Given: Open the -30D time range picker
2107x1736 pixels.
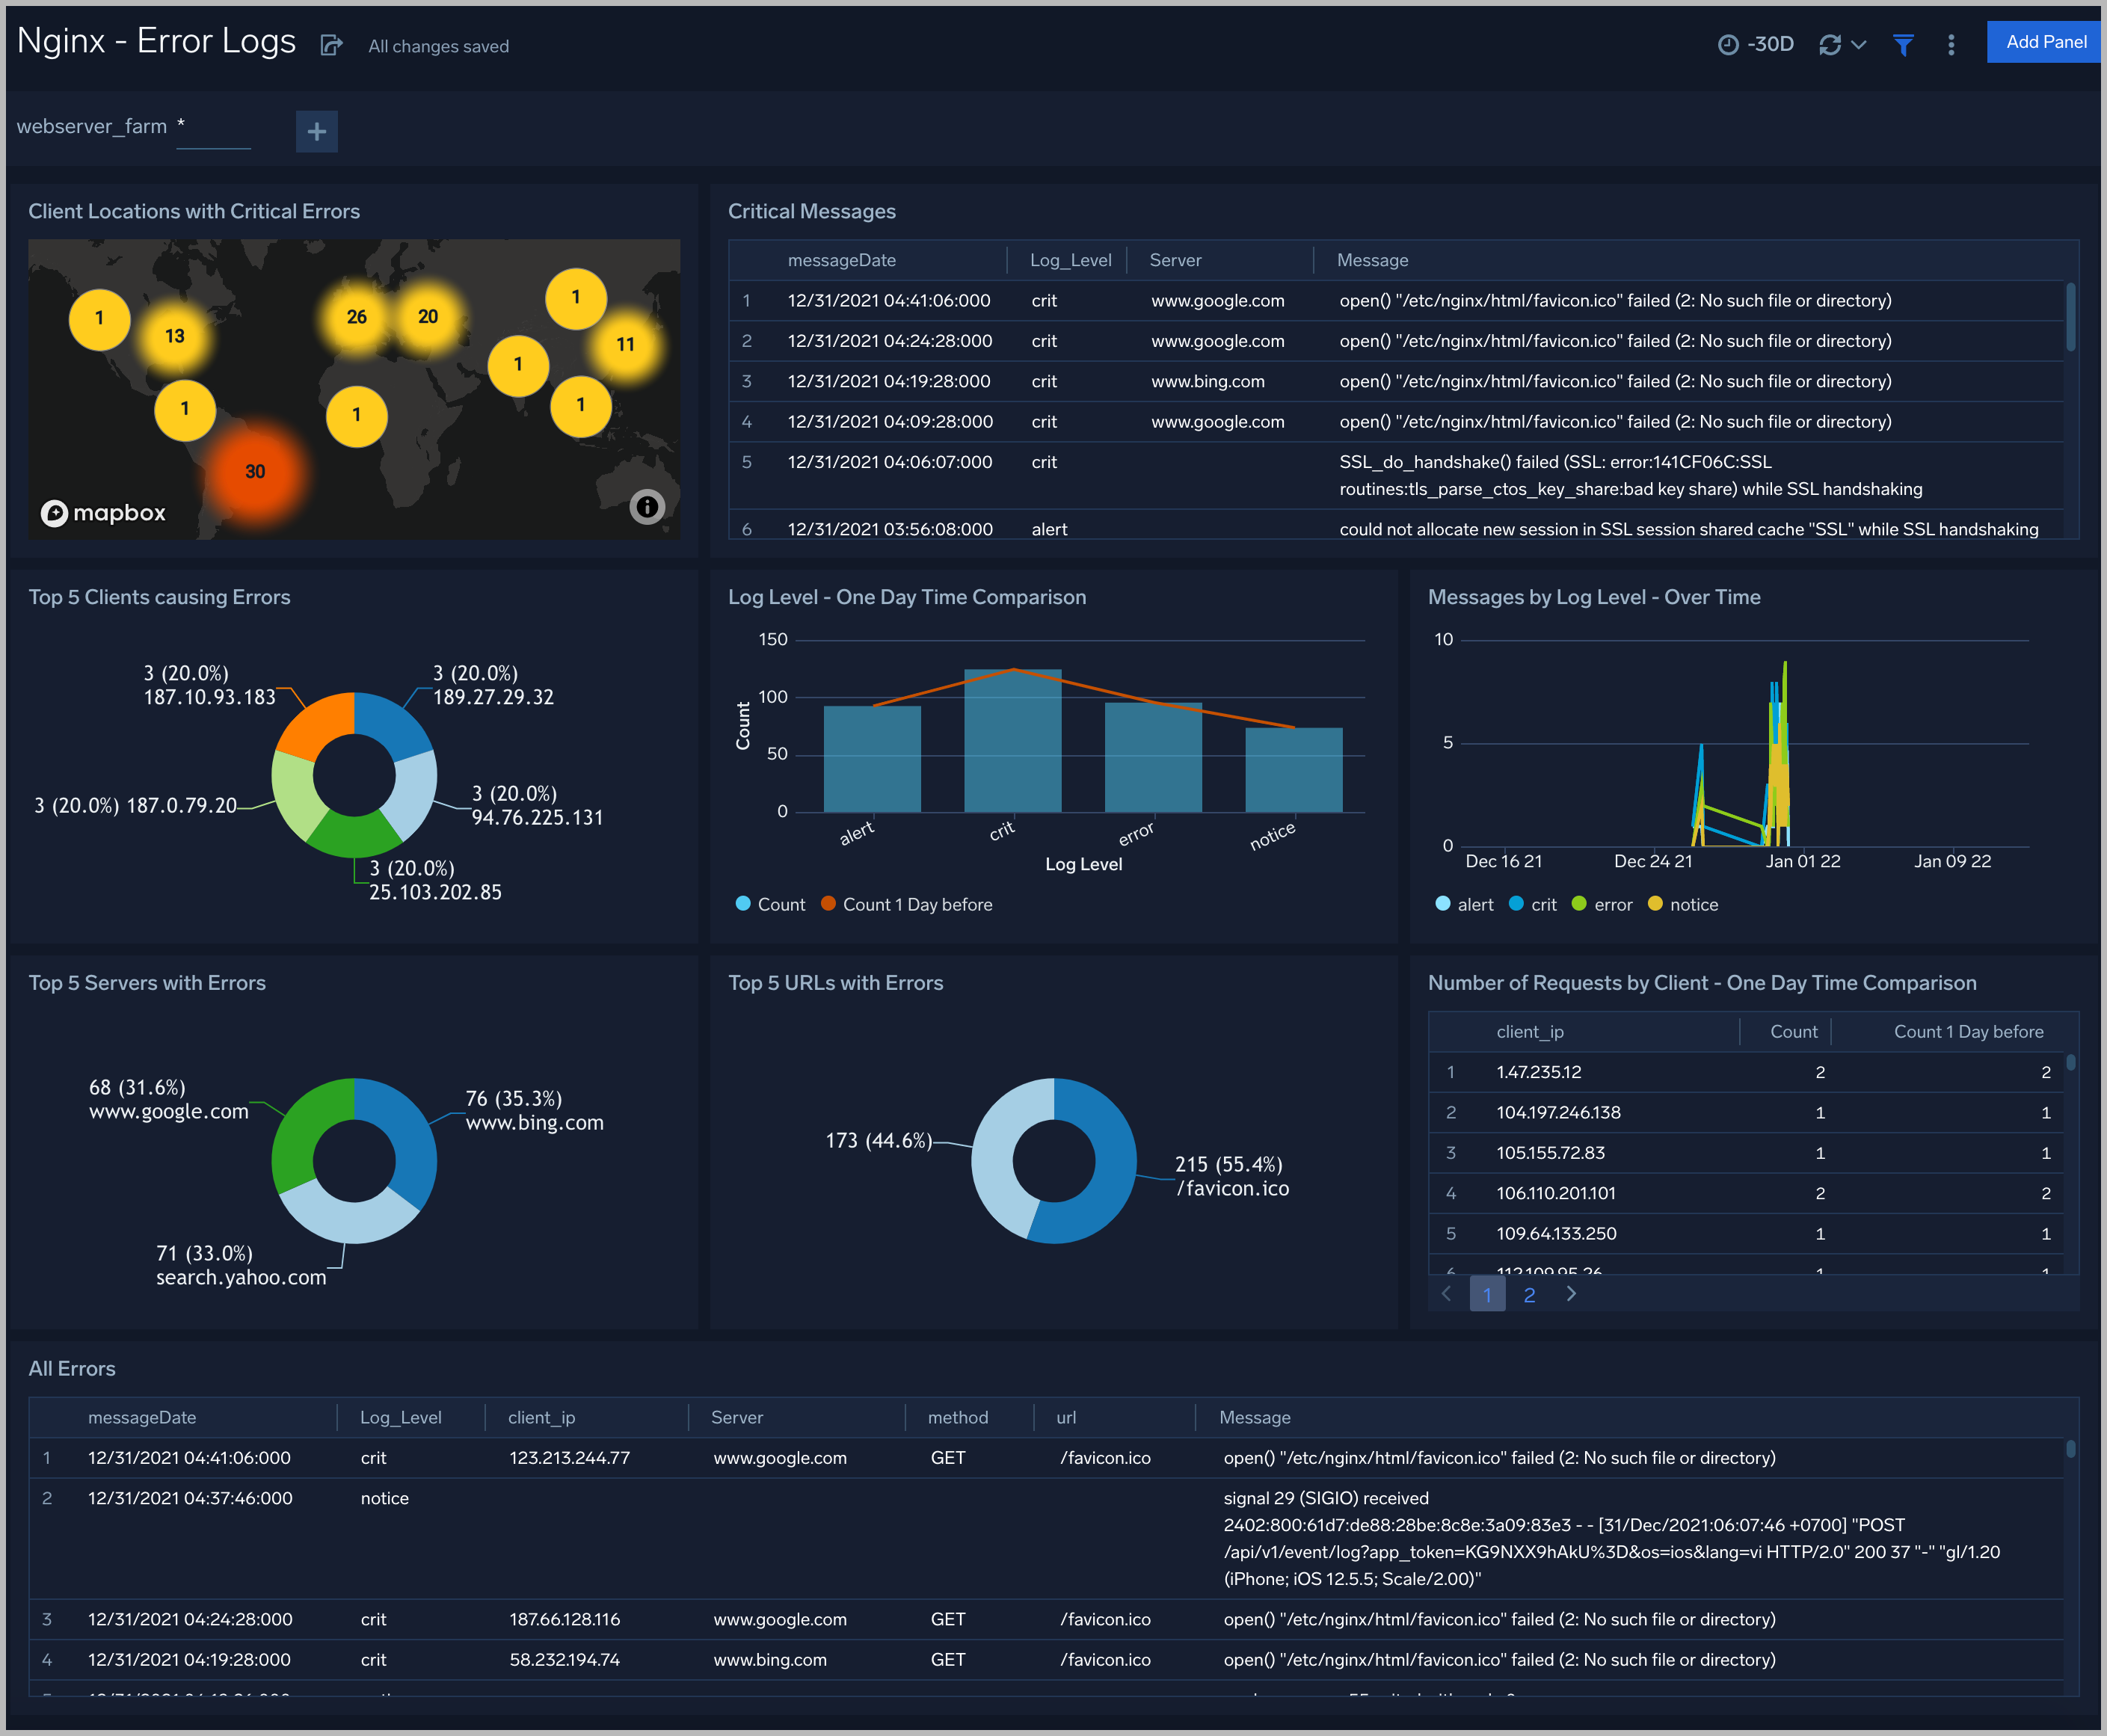Looking at the screenshot, I should [x=1756, y=44].
